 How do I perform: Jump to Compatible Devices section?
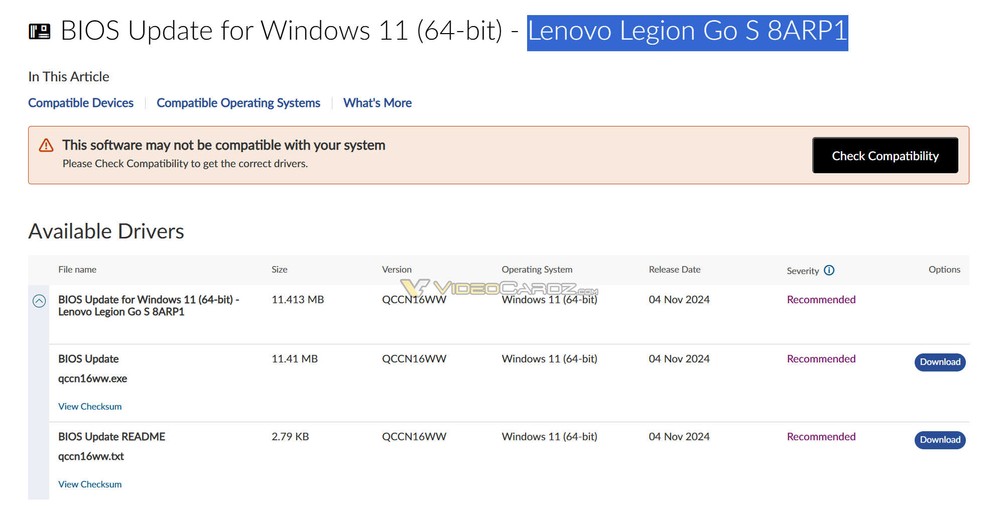tap(81, 103)
